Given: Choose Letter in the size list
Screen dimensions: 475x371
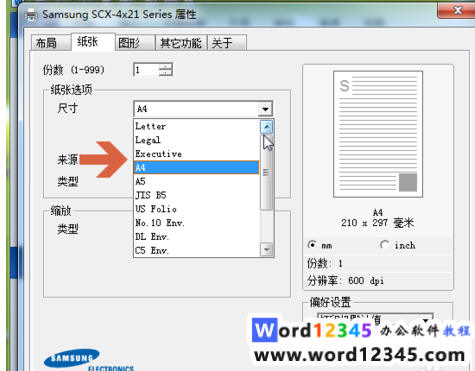Looking at the screenshot, I should [x=196, y=126].
